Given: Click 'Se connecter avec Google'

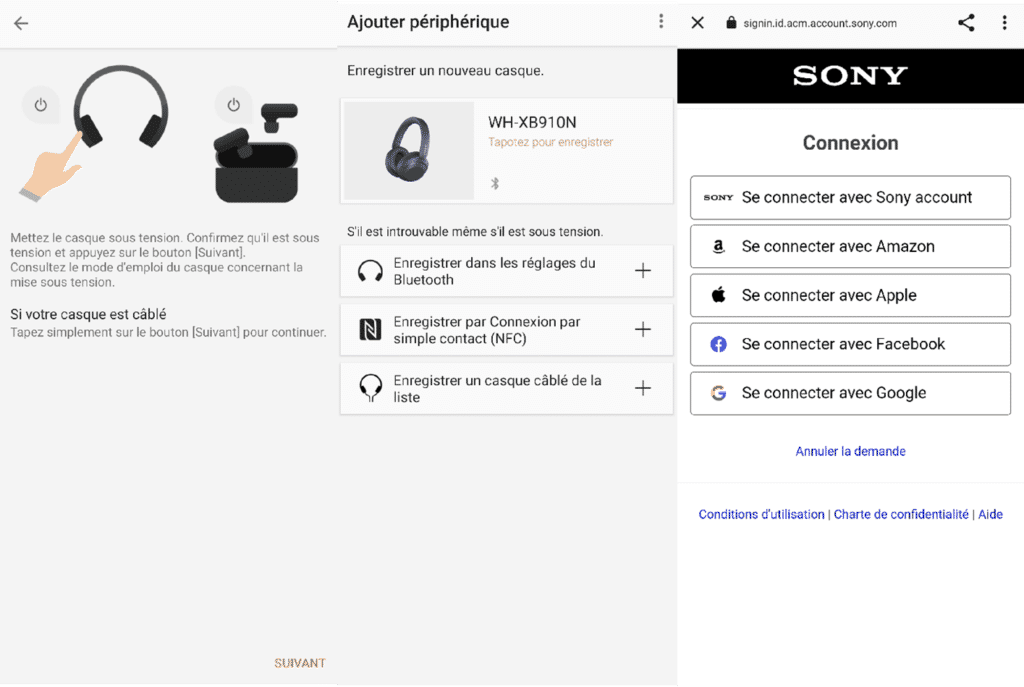Looking at the screenshot, I should (x=850, y=393).
